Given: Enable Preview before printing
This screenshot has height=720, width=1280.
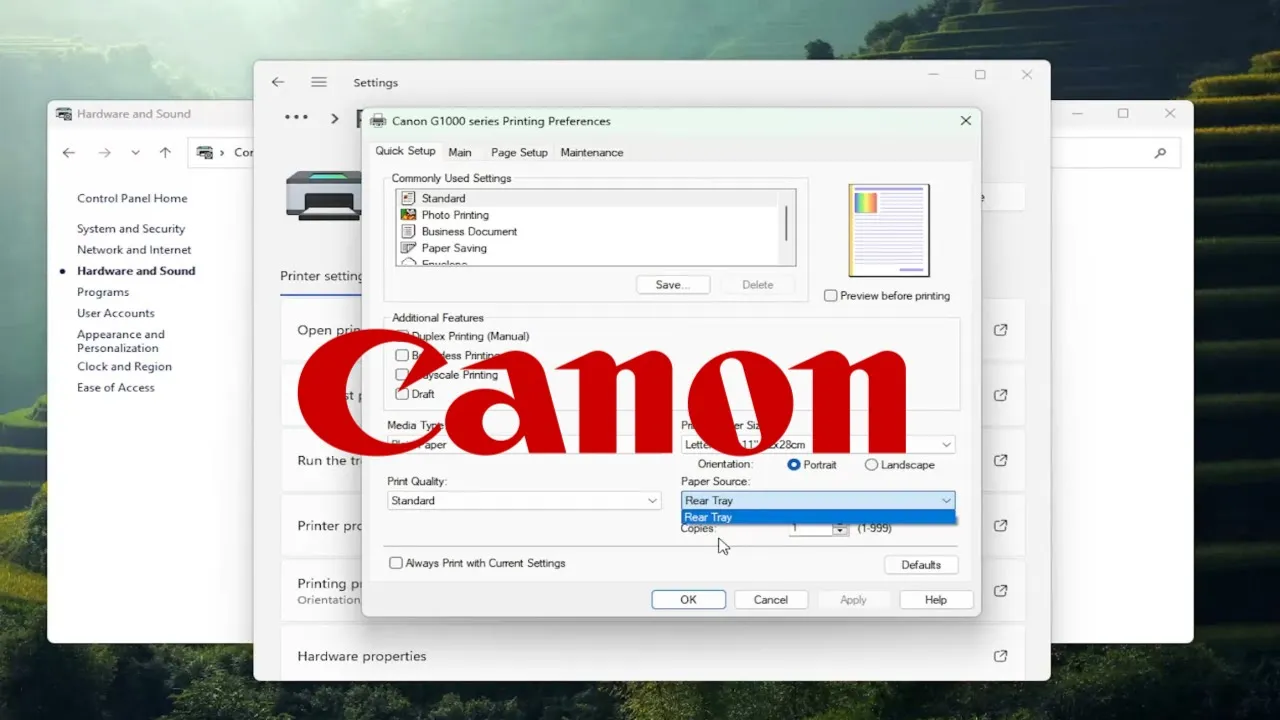Looking at the screenshot, I should coord(830,296).
